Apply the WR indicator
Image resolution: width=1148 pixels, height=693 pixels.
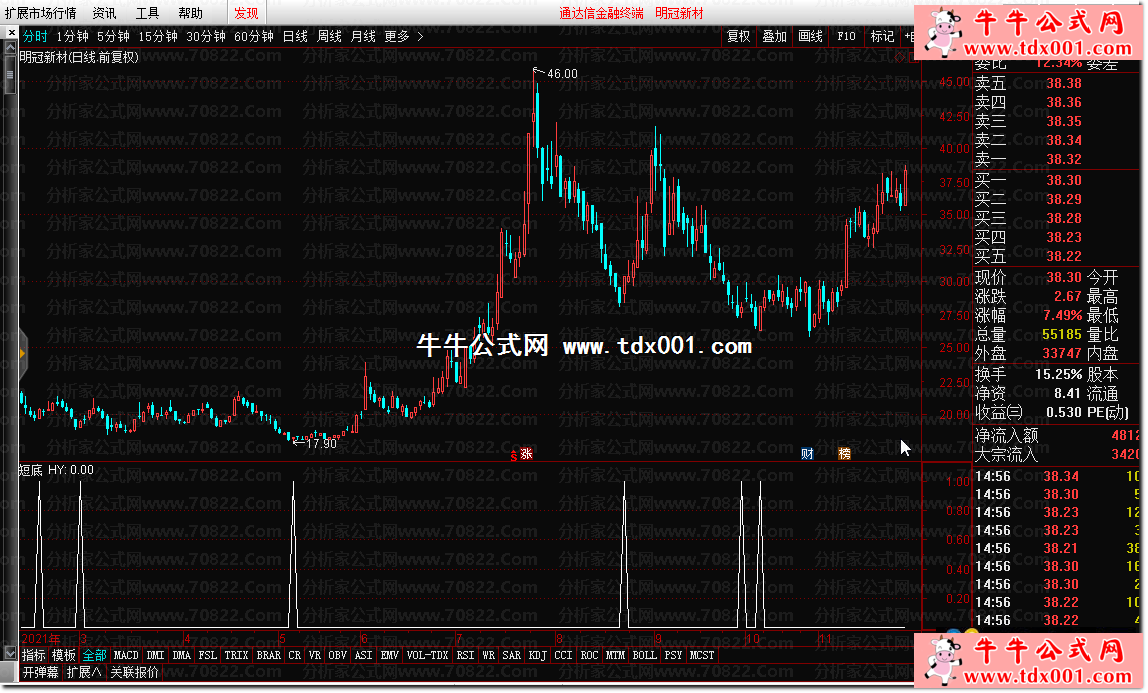point(488,655)
